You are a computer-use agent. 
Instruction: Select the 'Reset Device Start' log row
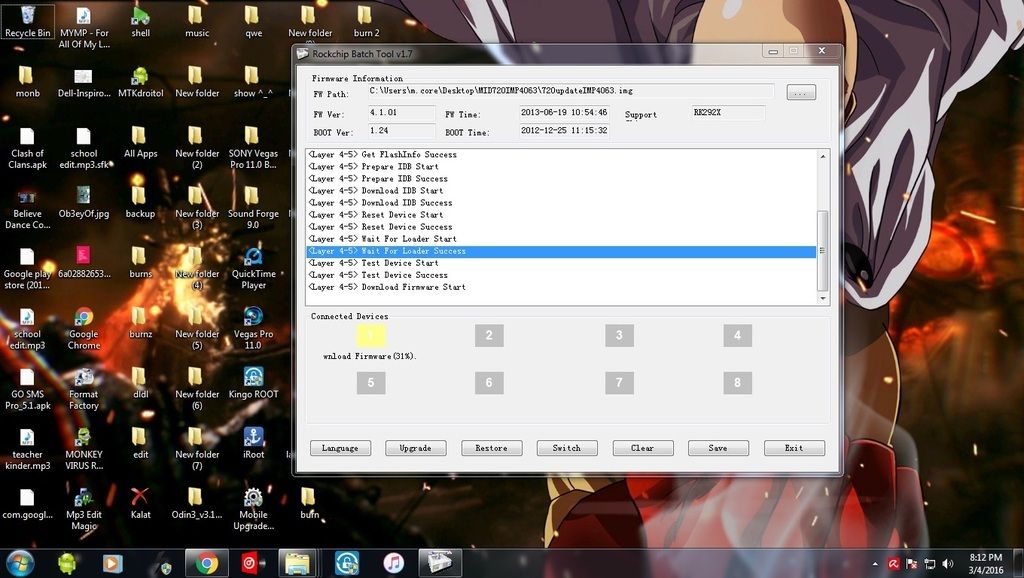click(x=562, y=215)
